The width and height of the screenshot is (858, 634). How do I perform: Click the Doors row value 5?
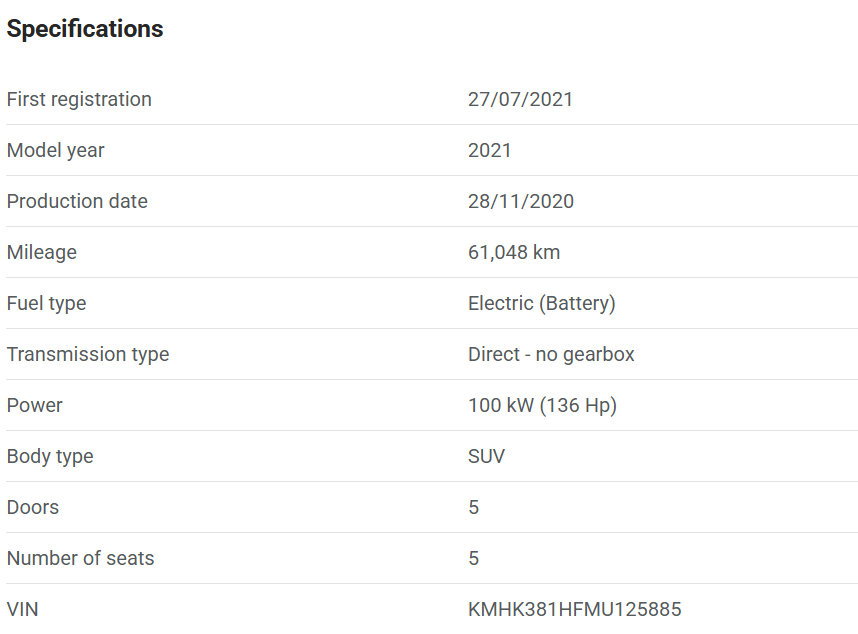[x=474, y=507]
